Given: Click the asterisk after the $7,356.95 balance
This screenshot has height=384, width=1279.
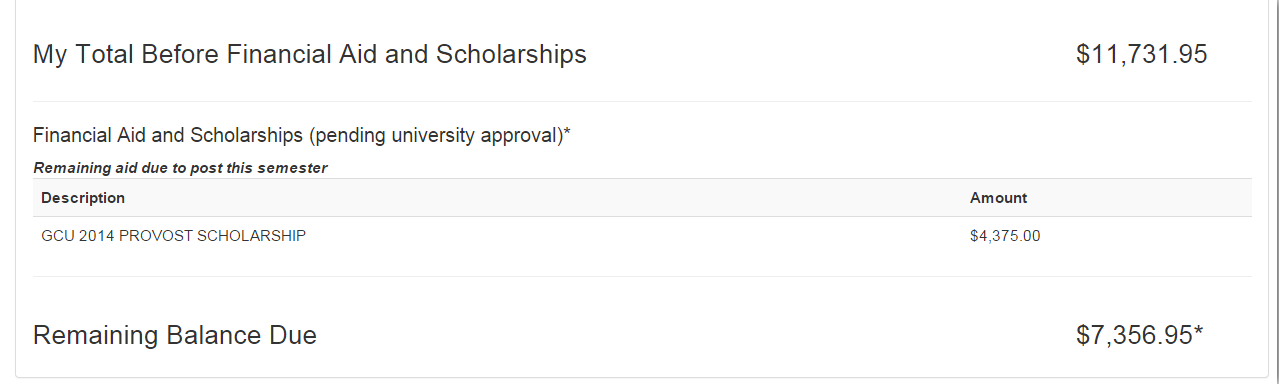Looking at the screenshot, I should coord(1198,330).
